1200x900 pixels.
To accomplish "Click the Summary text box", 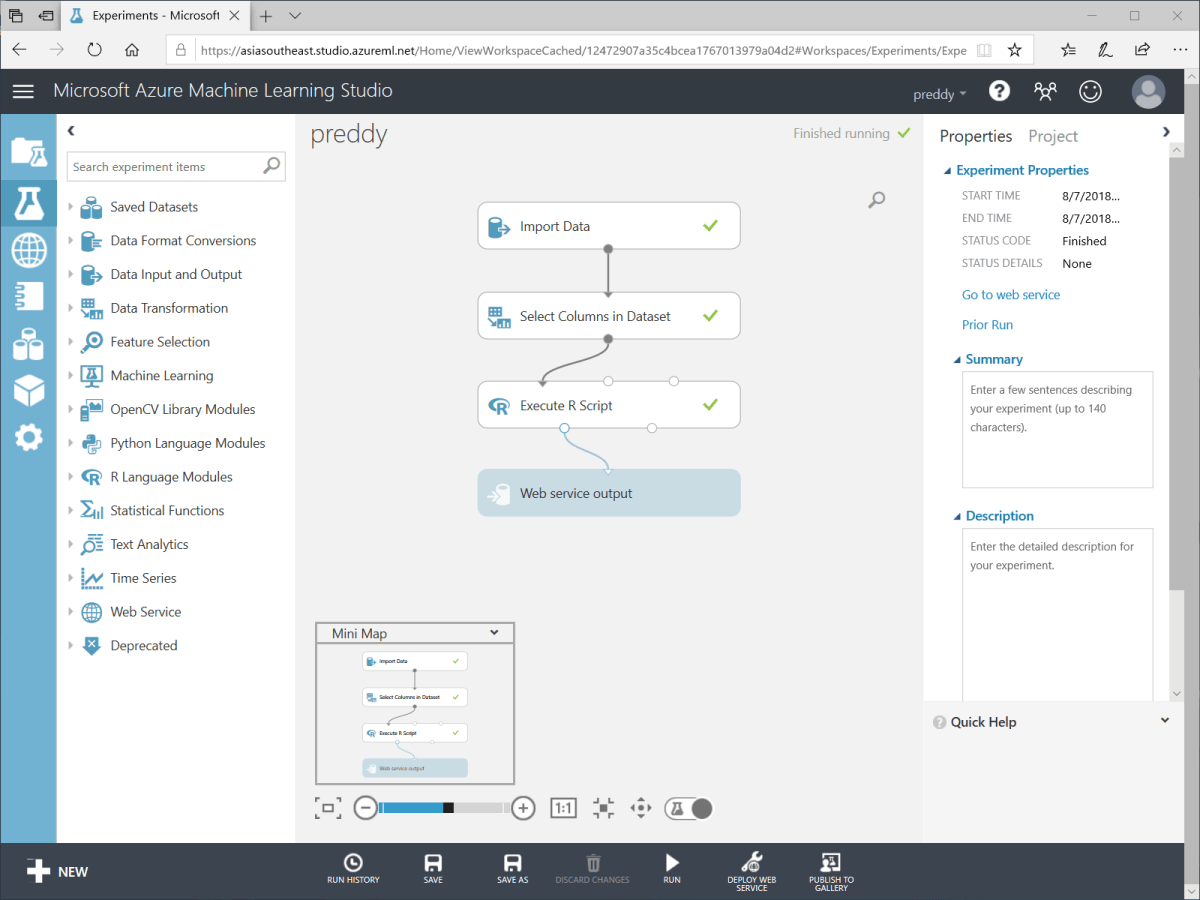I will pyautogui.click(x=1057, y=430).
